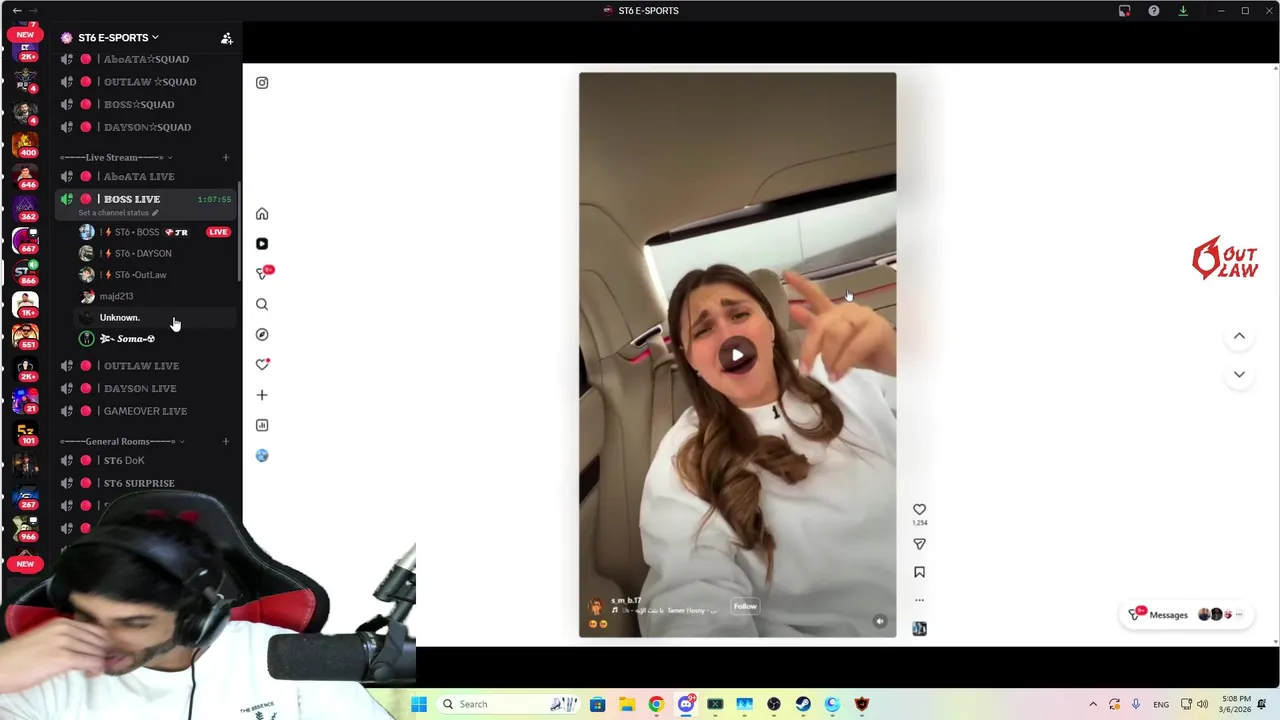Go to Instagram Home icon
This screenshot has width=1280, height=720.
point(262,214)
